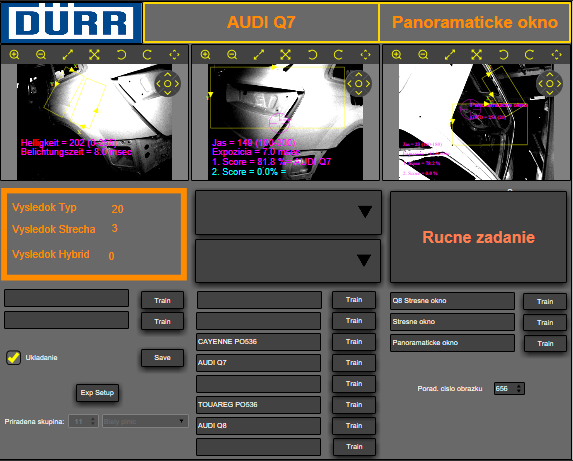Train the Stresne okno pattern
573x461 pixels.
(x=545, y=323)
